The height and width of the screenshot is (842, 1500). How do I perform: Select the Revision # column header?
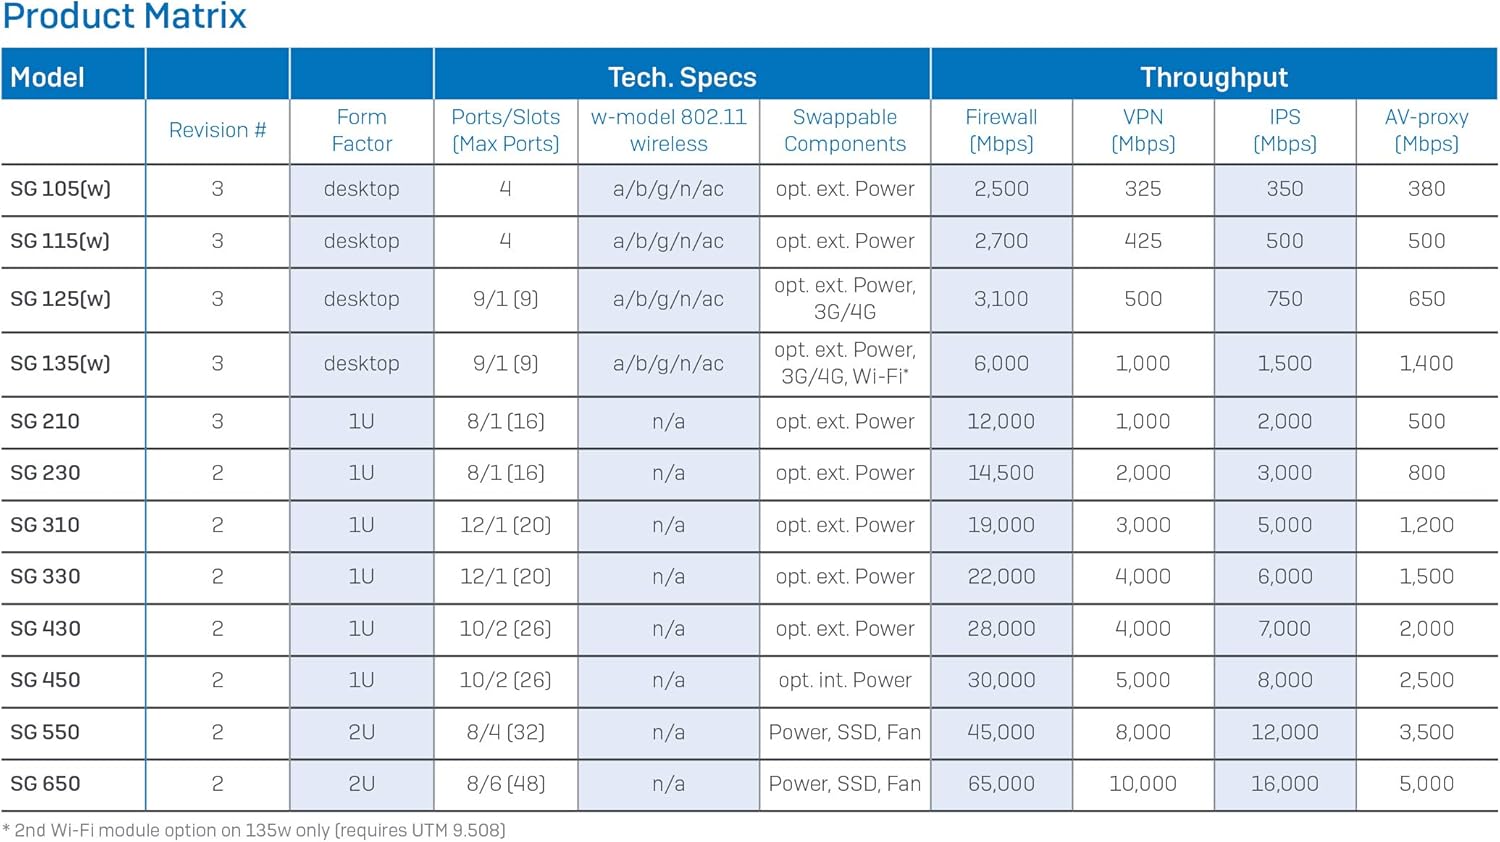[217, 130]
